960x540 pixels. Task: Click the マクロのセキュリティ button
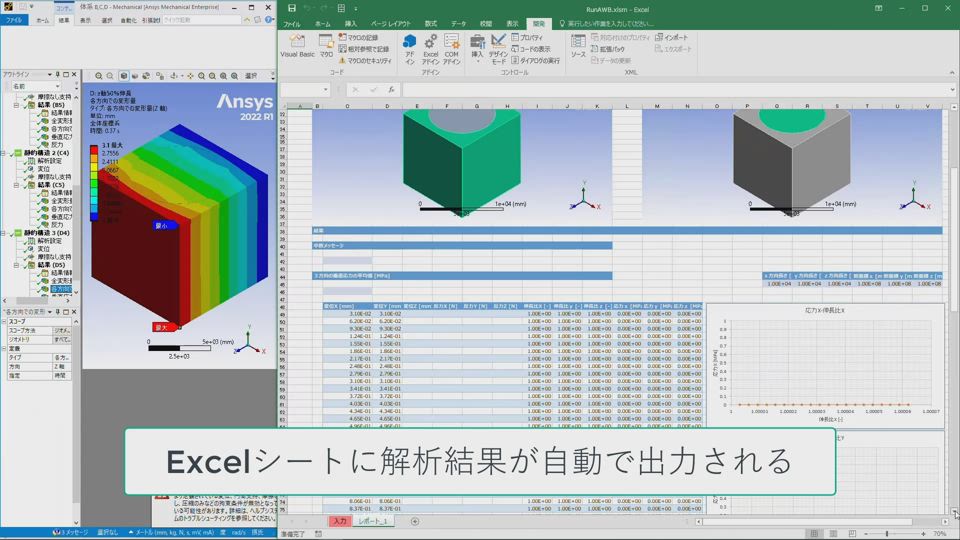(x=366, y=60)
